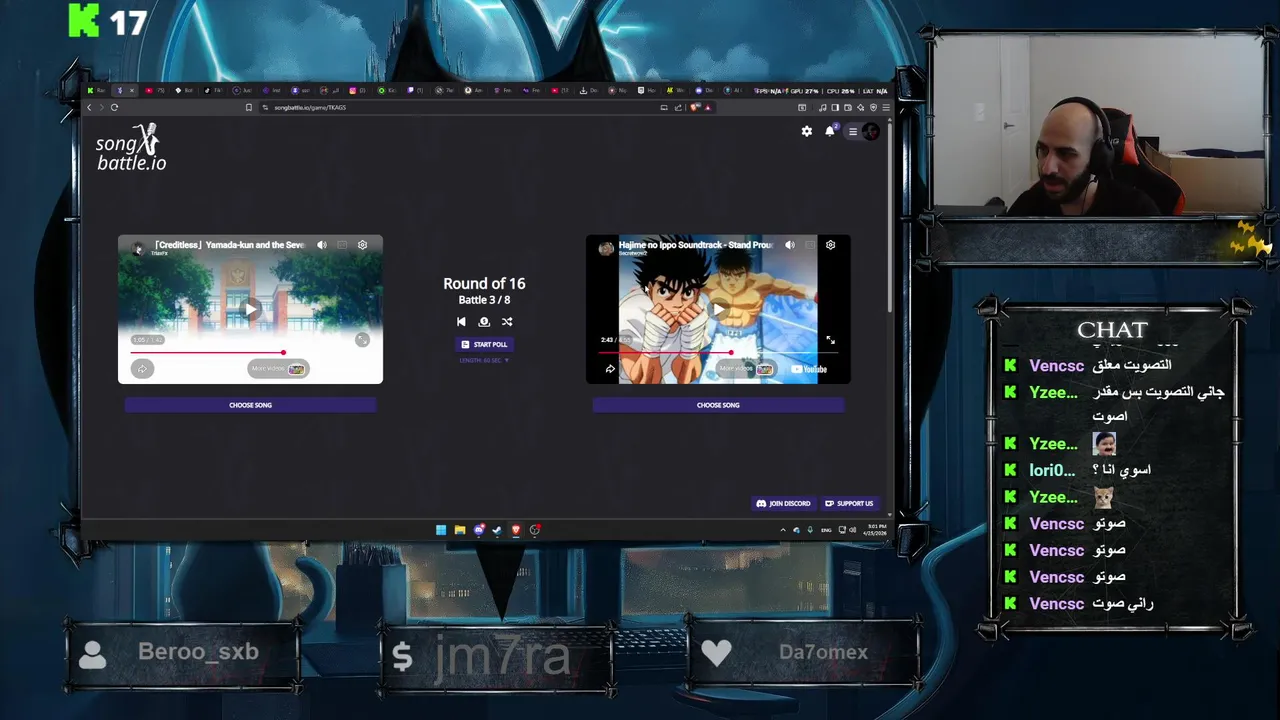Mute the Yamada-kun video
Viewport: 1280px width, 720px height.
(x=322, y=245)
